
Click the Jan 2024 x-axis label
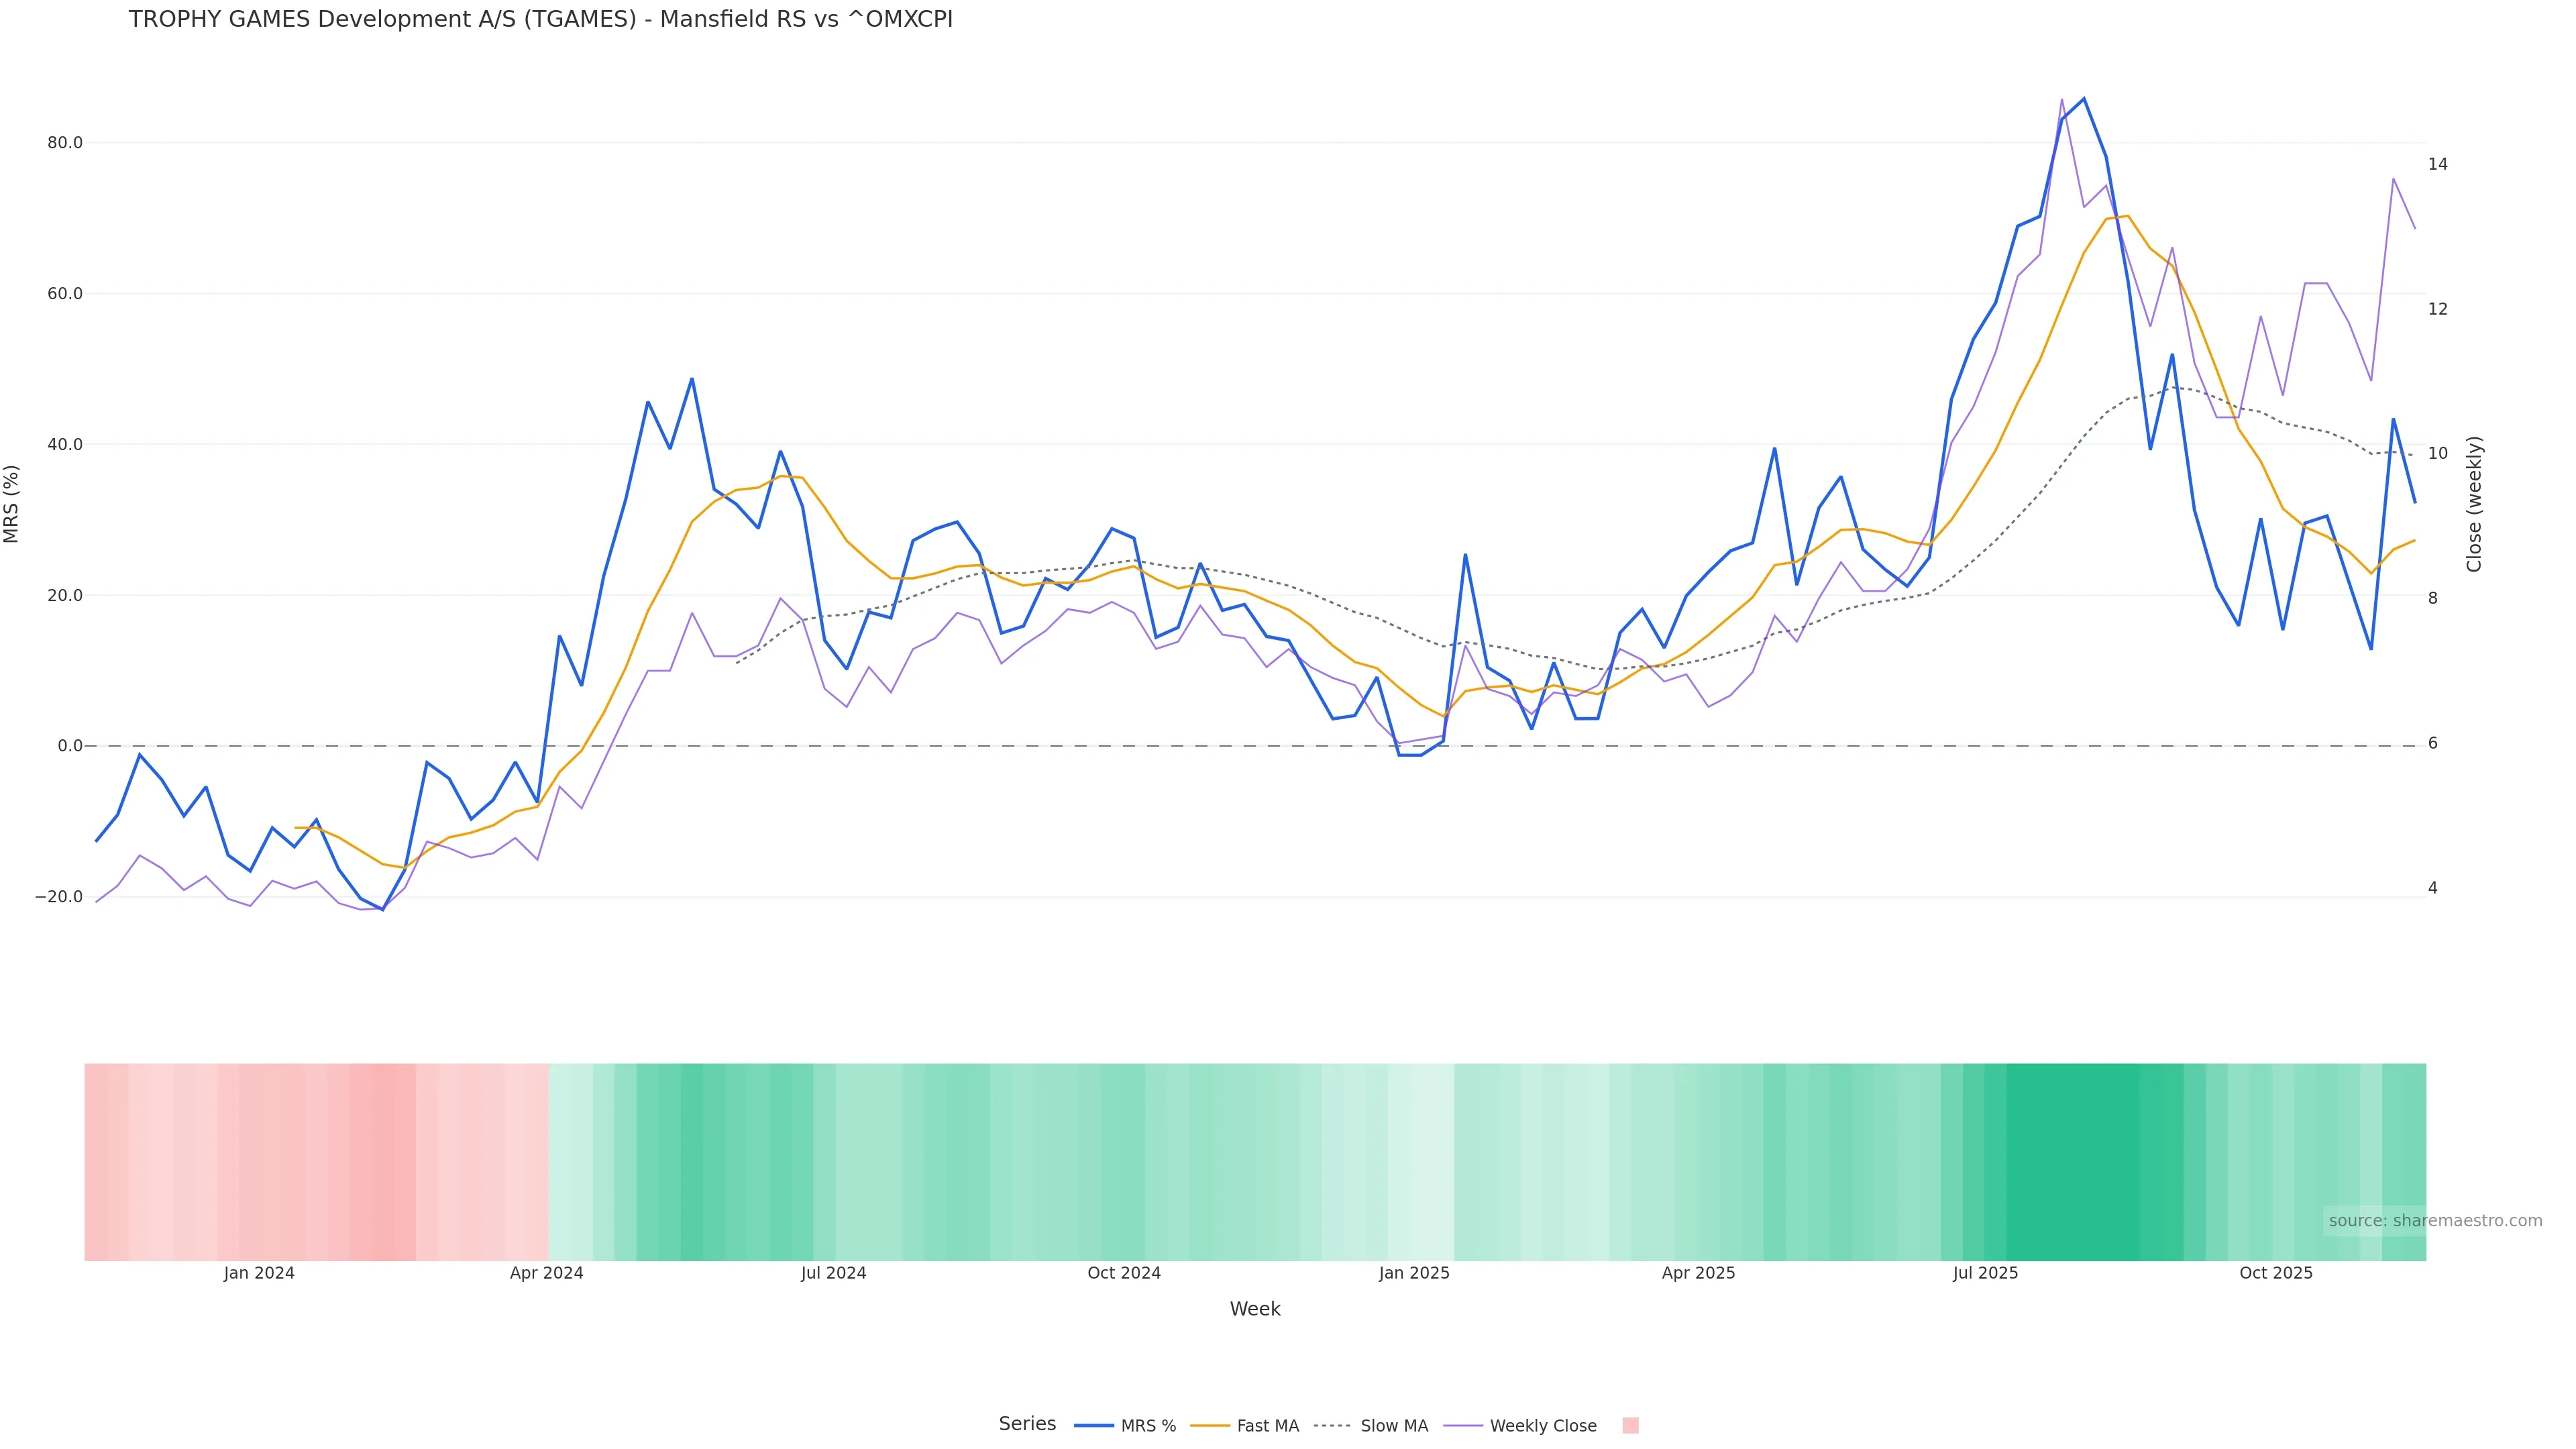[x=259, y=1273]
